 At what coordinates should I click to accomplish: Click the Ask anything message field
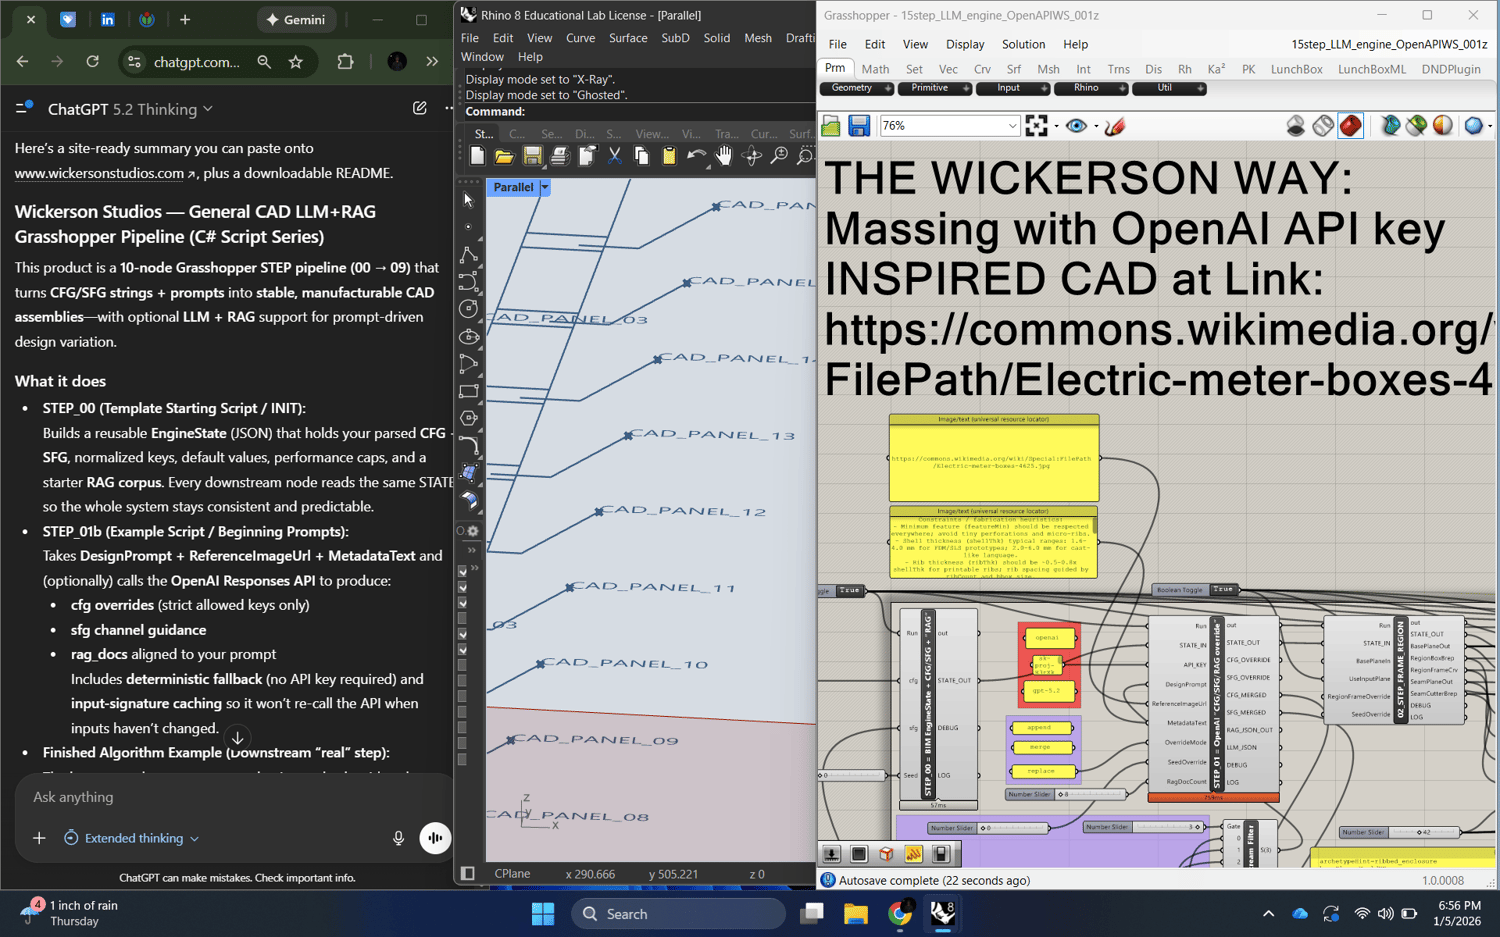click(x=233, y=797)
